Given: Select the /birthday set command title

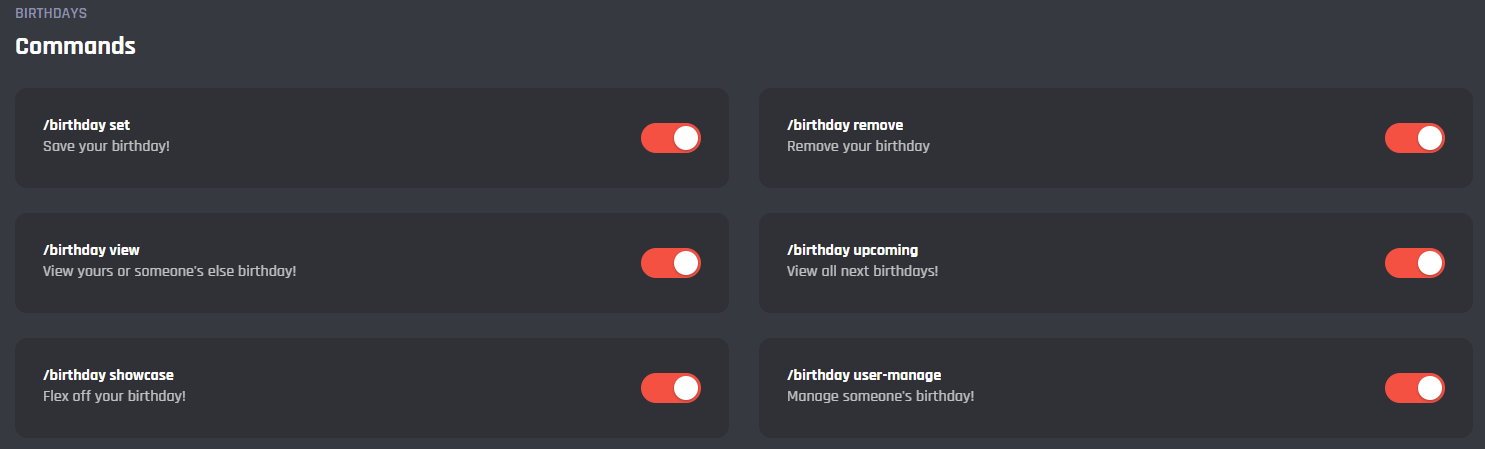Looking at the screenshot, I should tap(86, 125).
